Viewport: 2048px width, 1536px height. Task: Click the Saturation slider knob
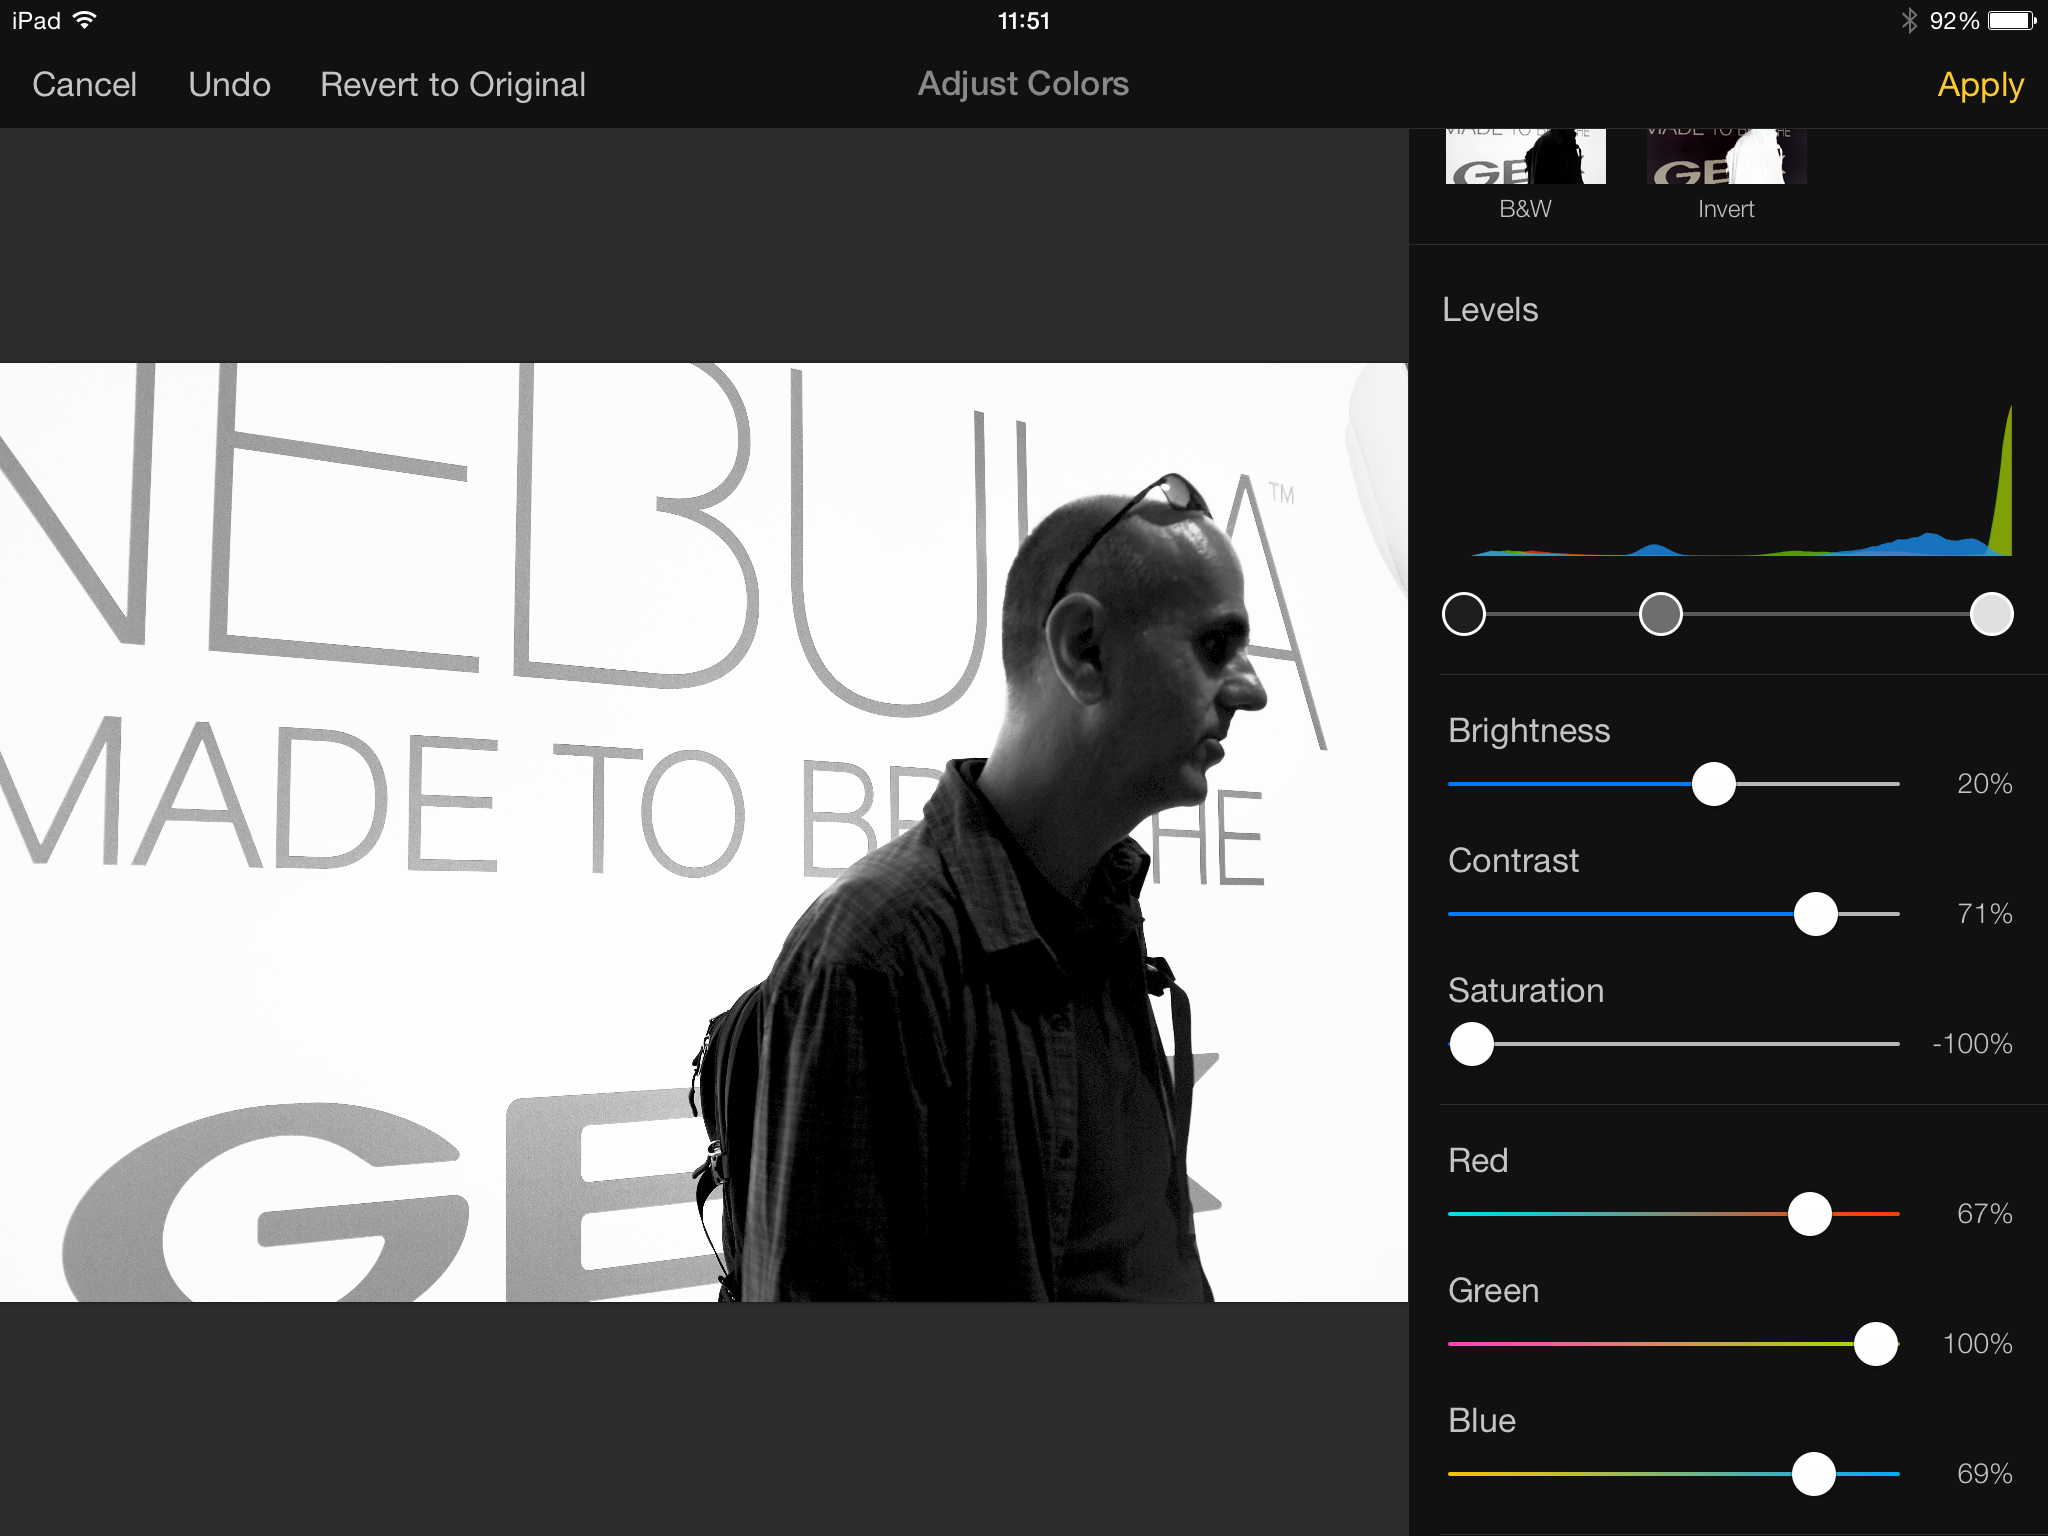1472,1044
